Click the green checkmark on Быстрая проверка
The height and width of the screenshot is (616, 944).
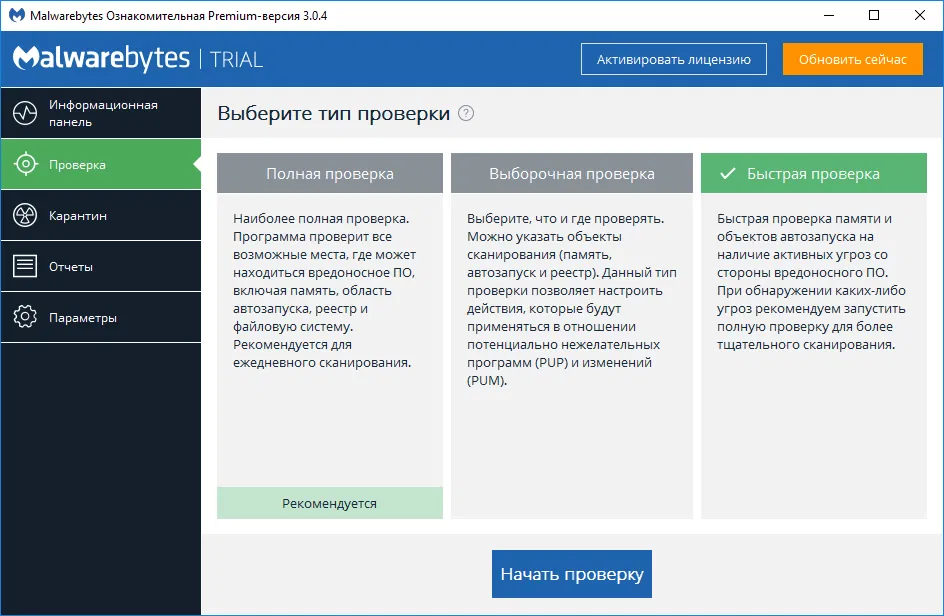tap(725, 173)
